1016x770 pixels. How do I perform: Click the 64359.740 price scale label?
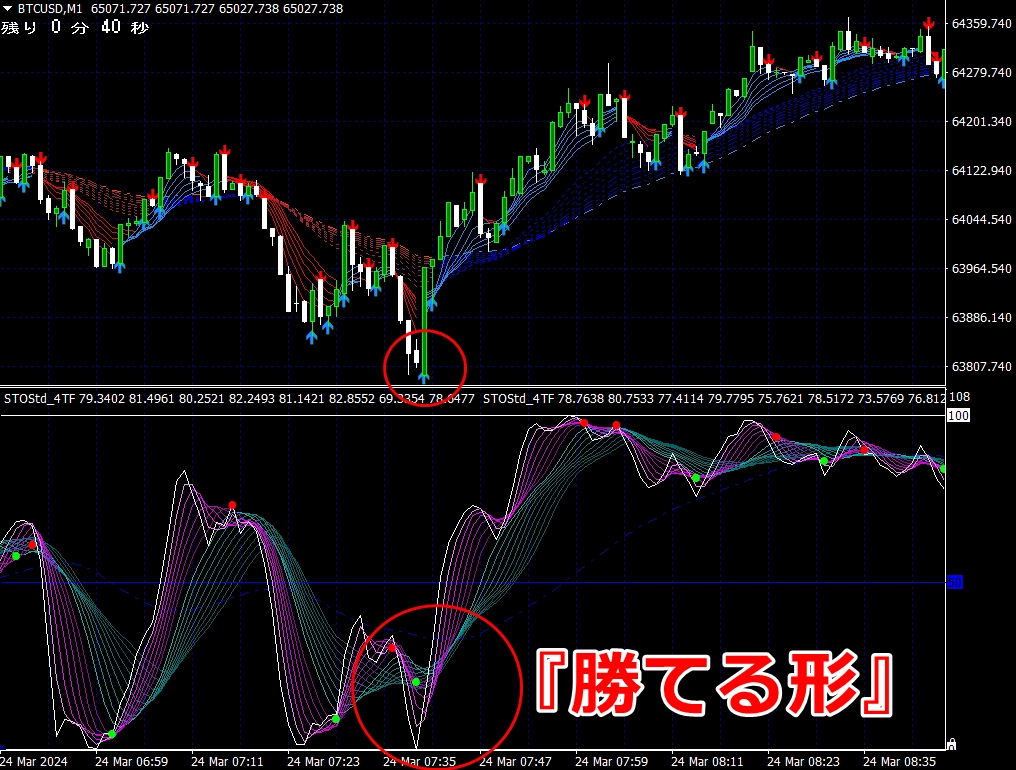[x=981, y=23]
